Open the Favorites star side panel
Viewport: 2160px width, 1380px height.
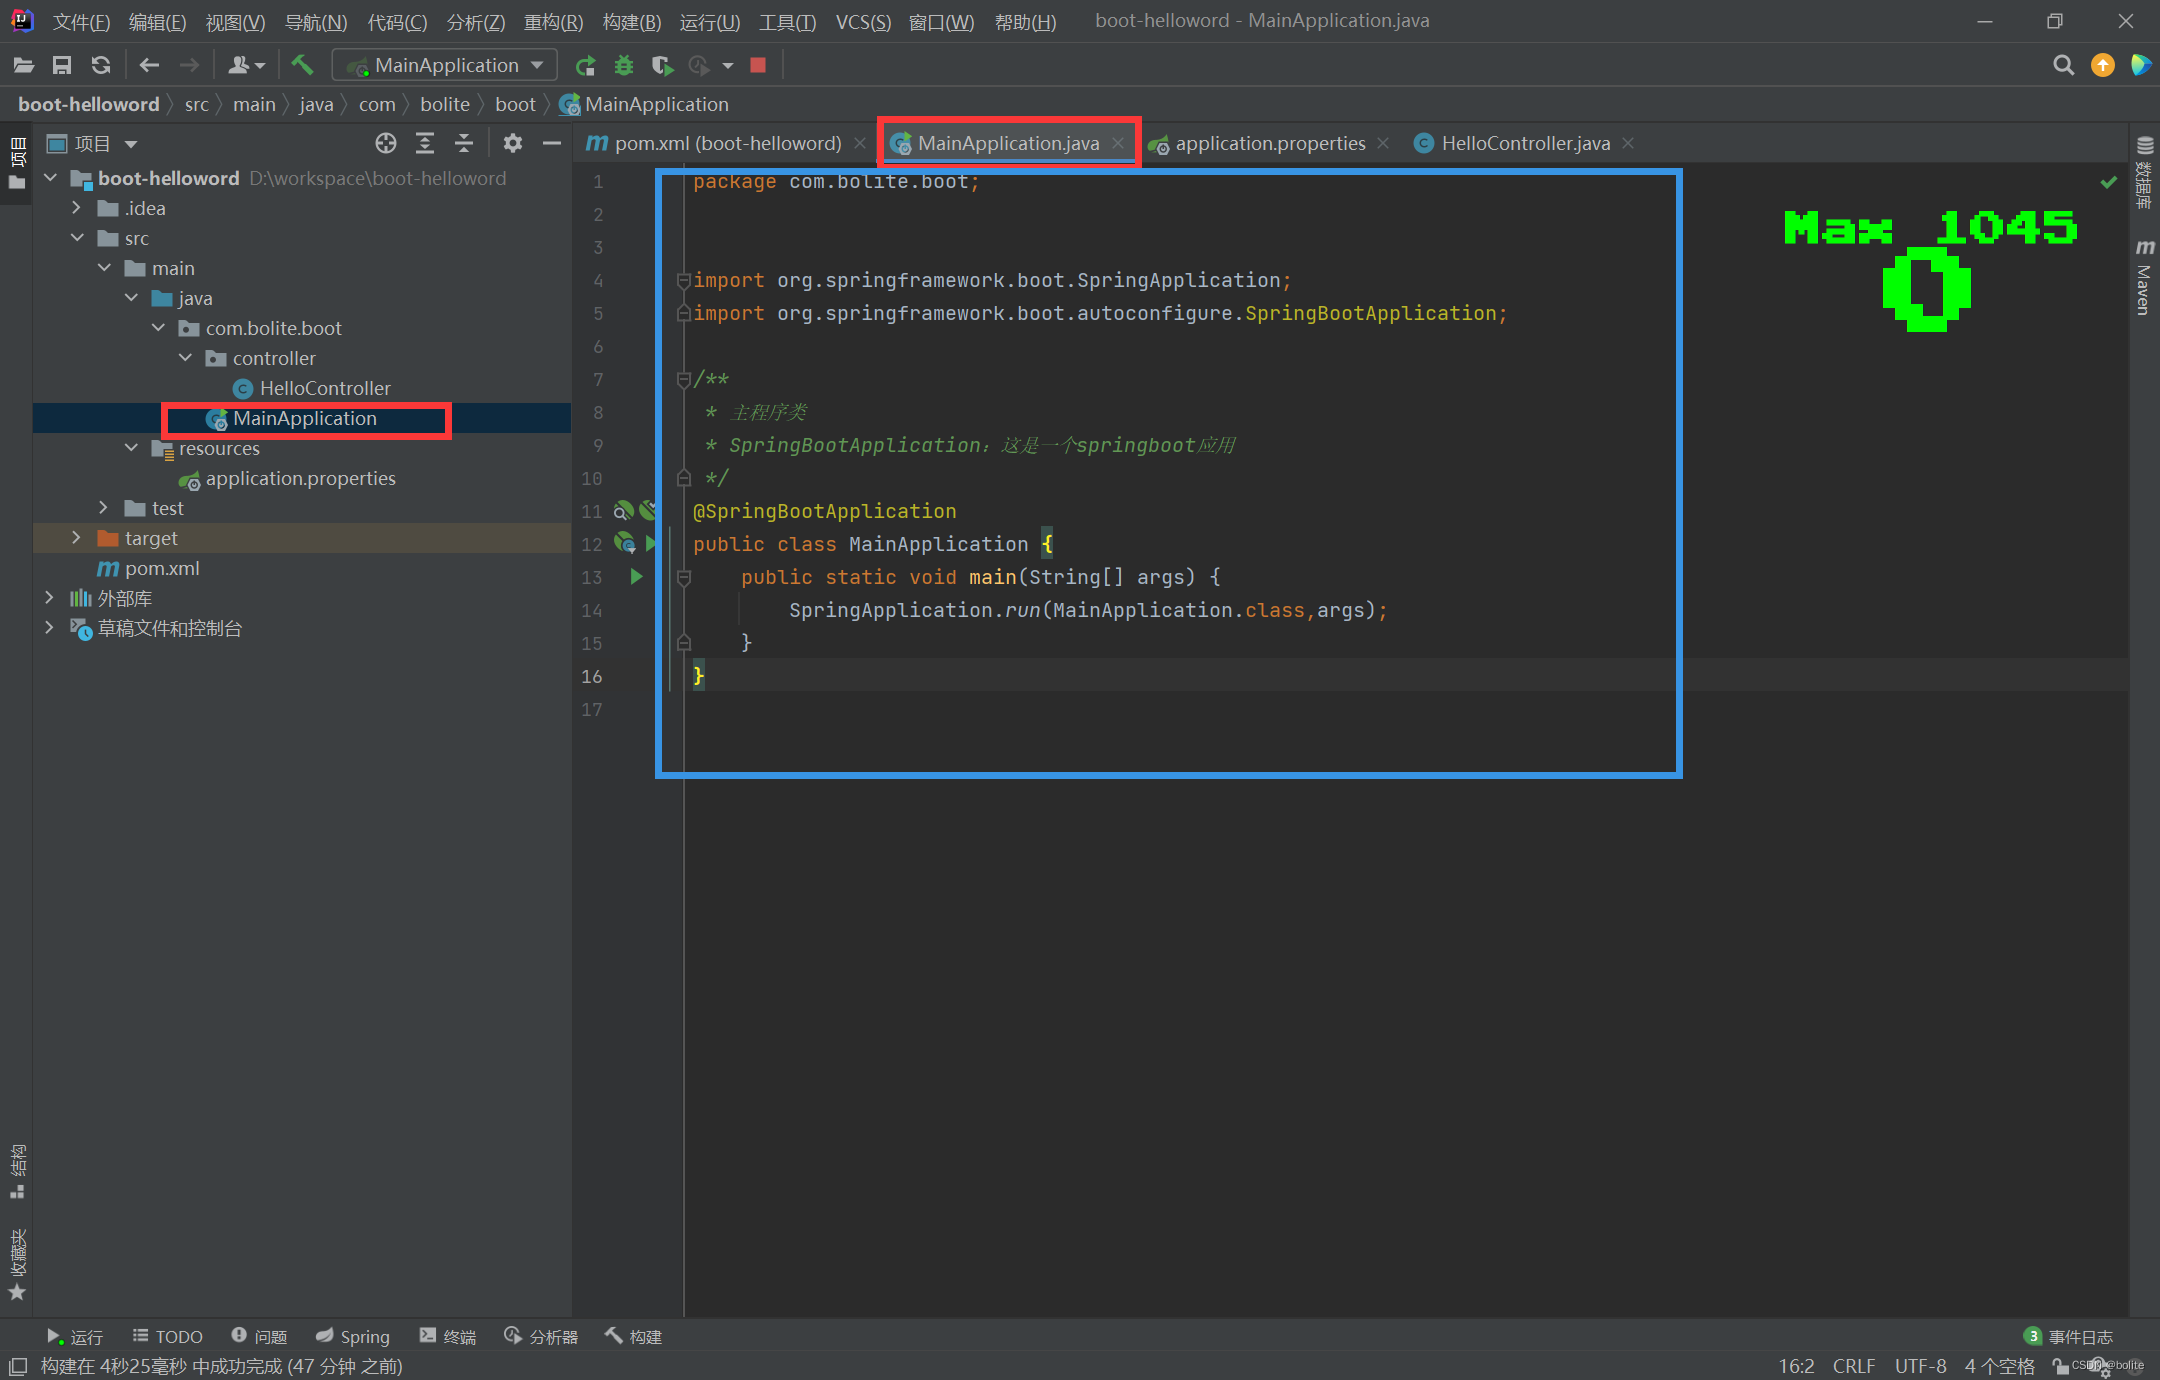pyautogui.click(x=16, y=1265)
